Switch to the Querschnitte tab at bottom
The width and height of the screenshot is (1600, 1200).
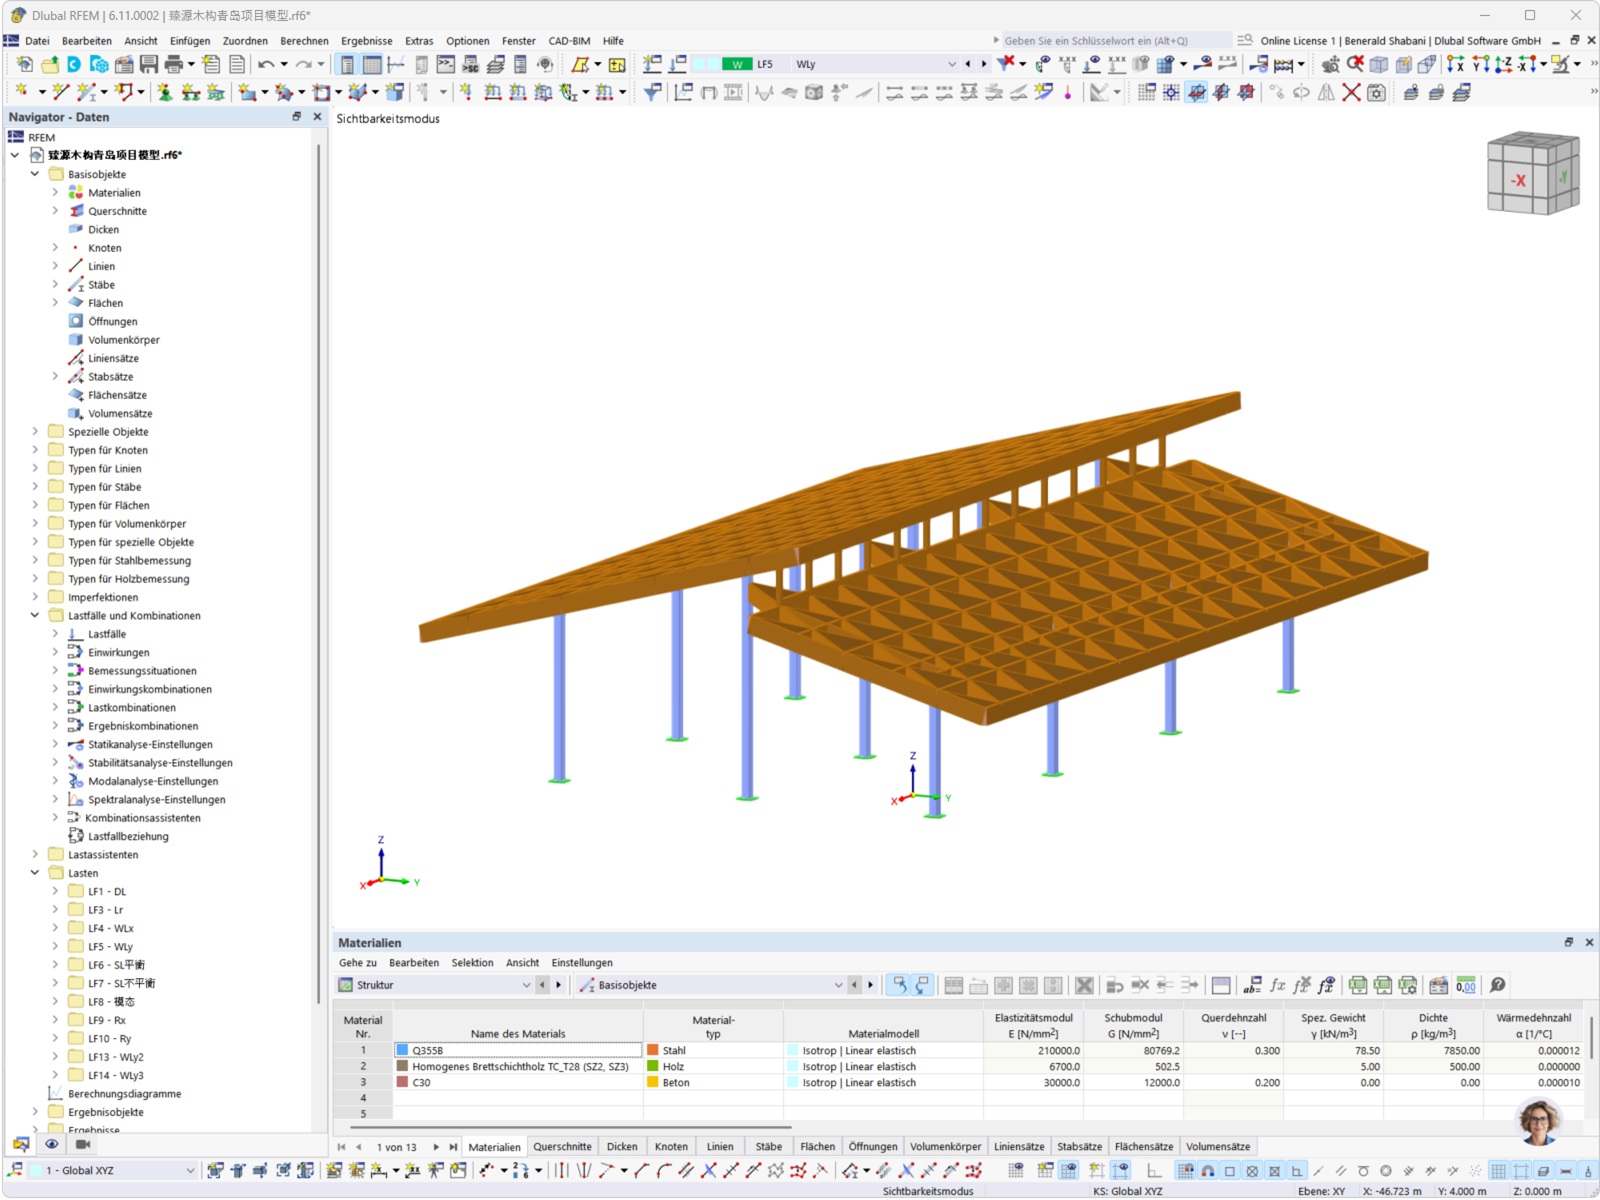pos(562,1146)
